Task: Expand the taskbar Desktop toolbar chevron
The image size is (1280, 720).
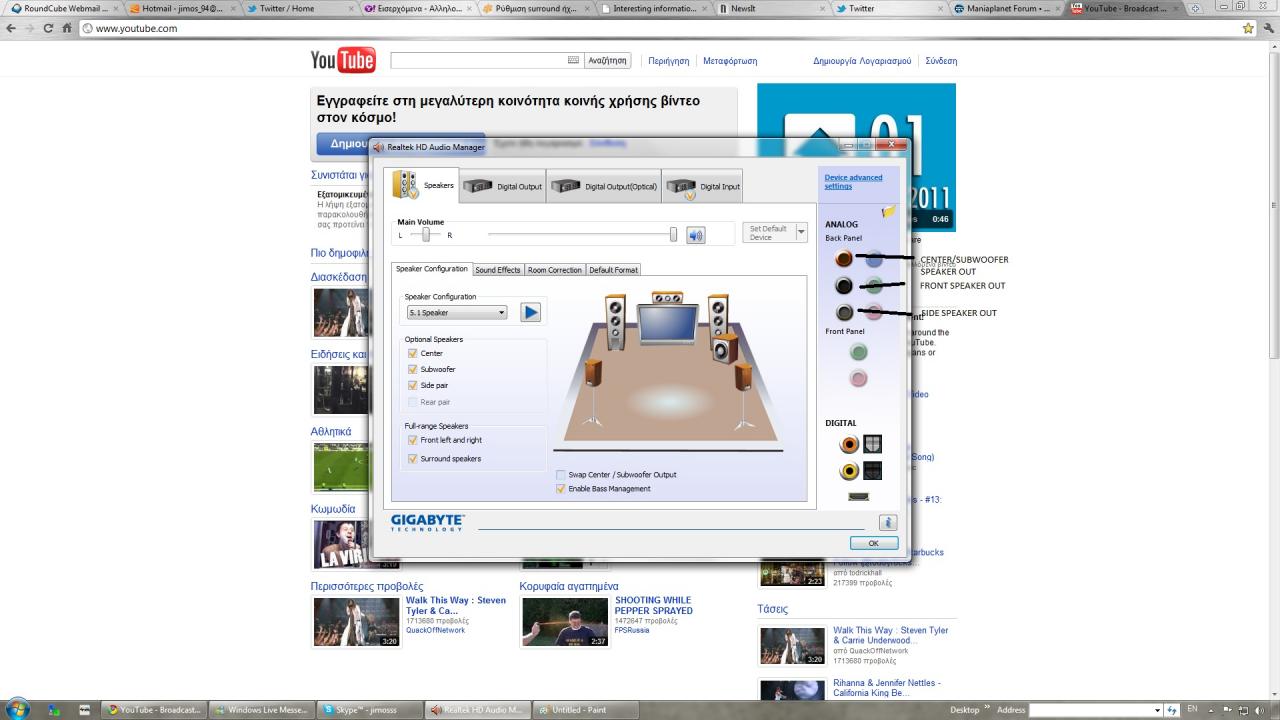Action: pos(988,708)
